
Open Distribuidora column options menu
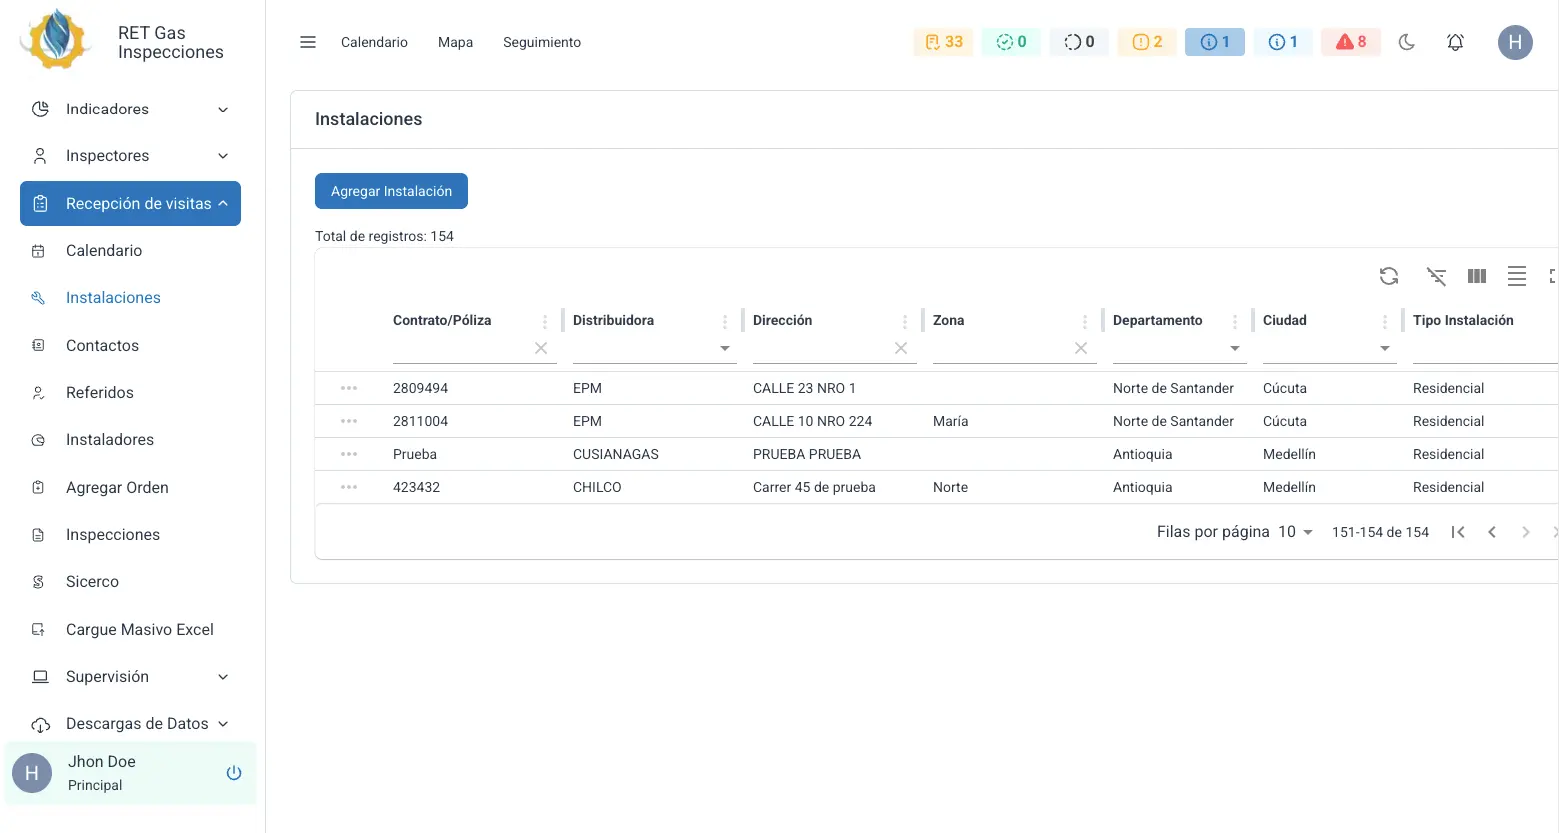[x=725, y=321]
